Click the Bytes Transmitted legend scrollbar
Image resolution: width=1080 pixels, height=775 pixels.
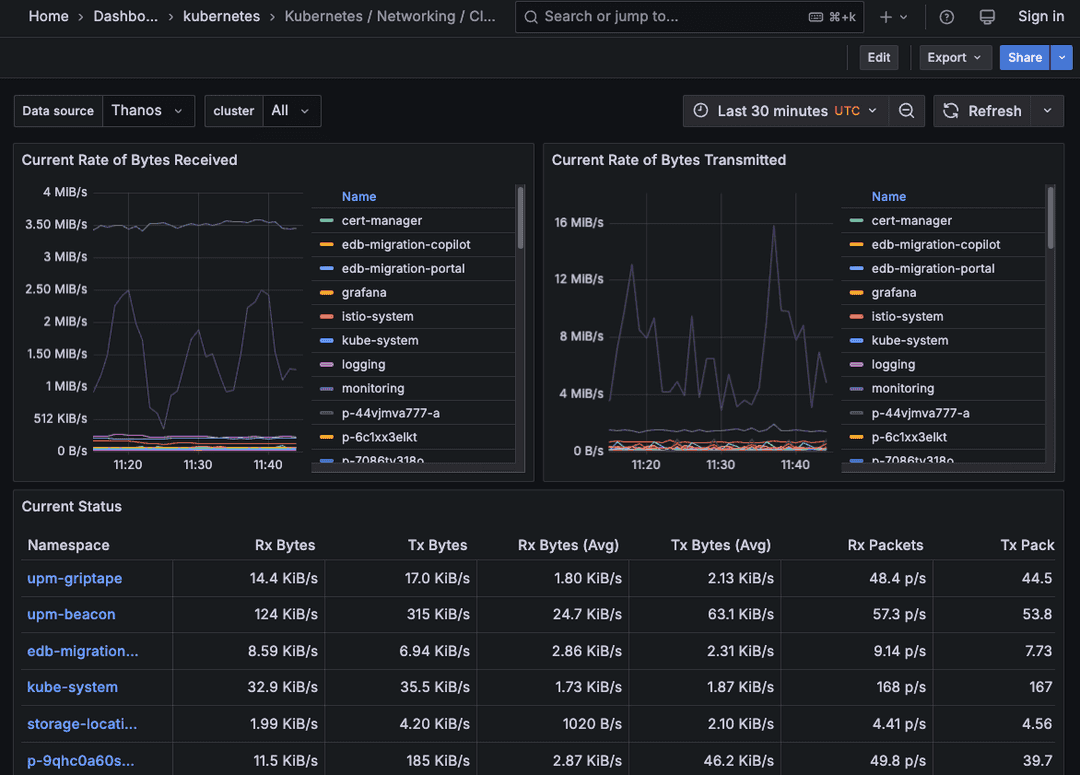(x=1050, y=218)
